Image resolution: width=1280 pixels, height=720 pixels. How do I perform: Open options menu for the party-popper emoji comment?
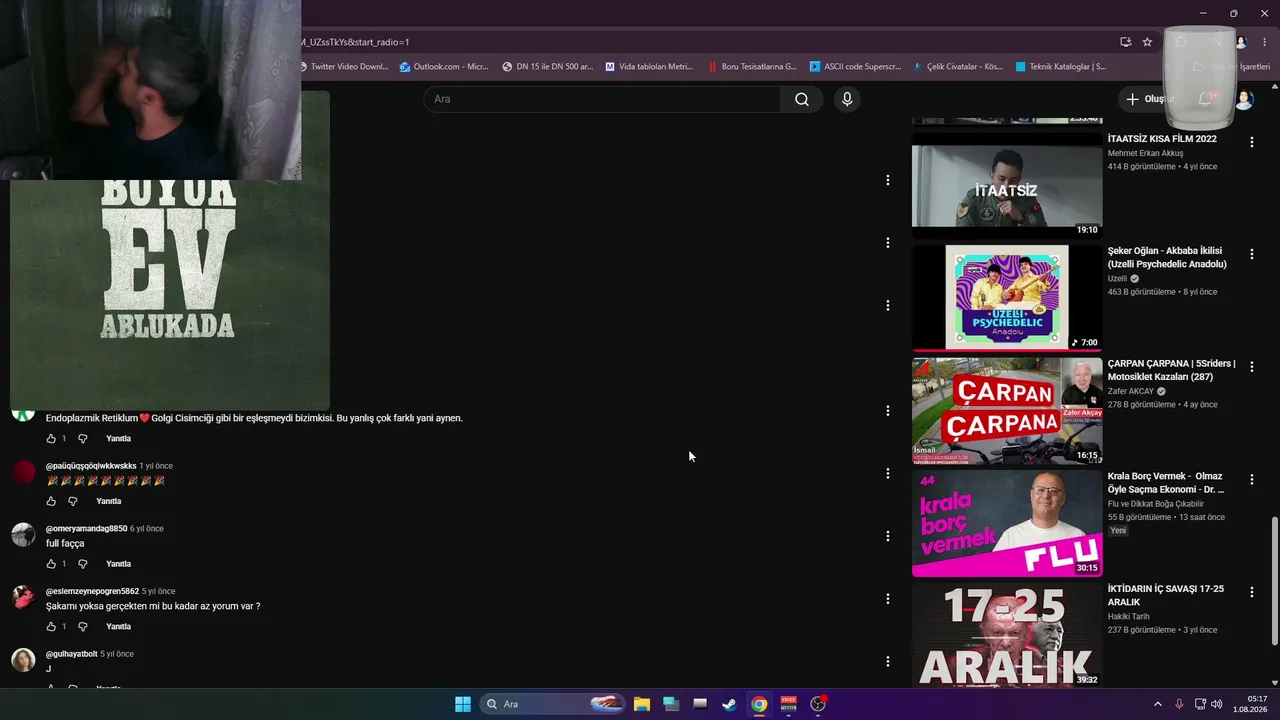tap(887, 473)
